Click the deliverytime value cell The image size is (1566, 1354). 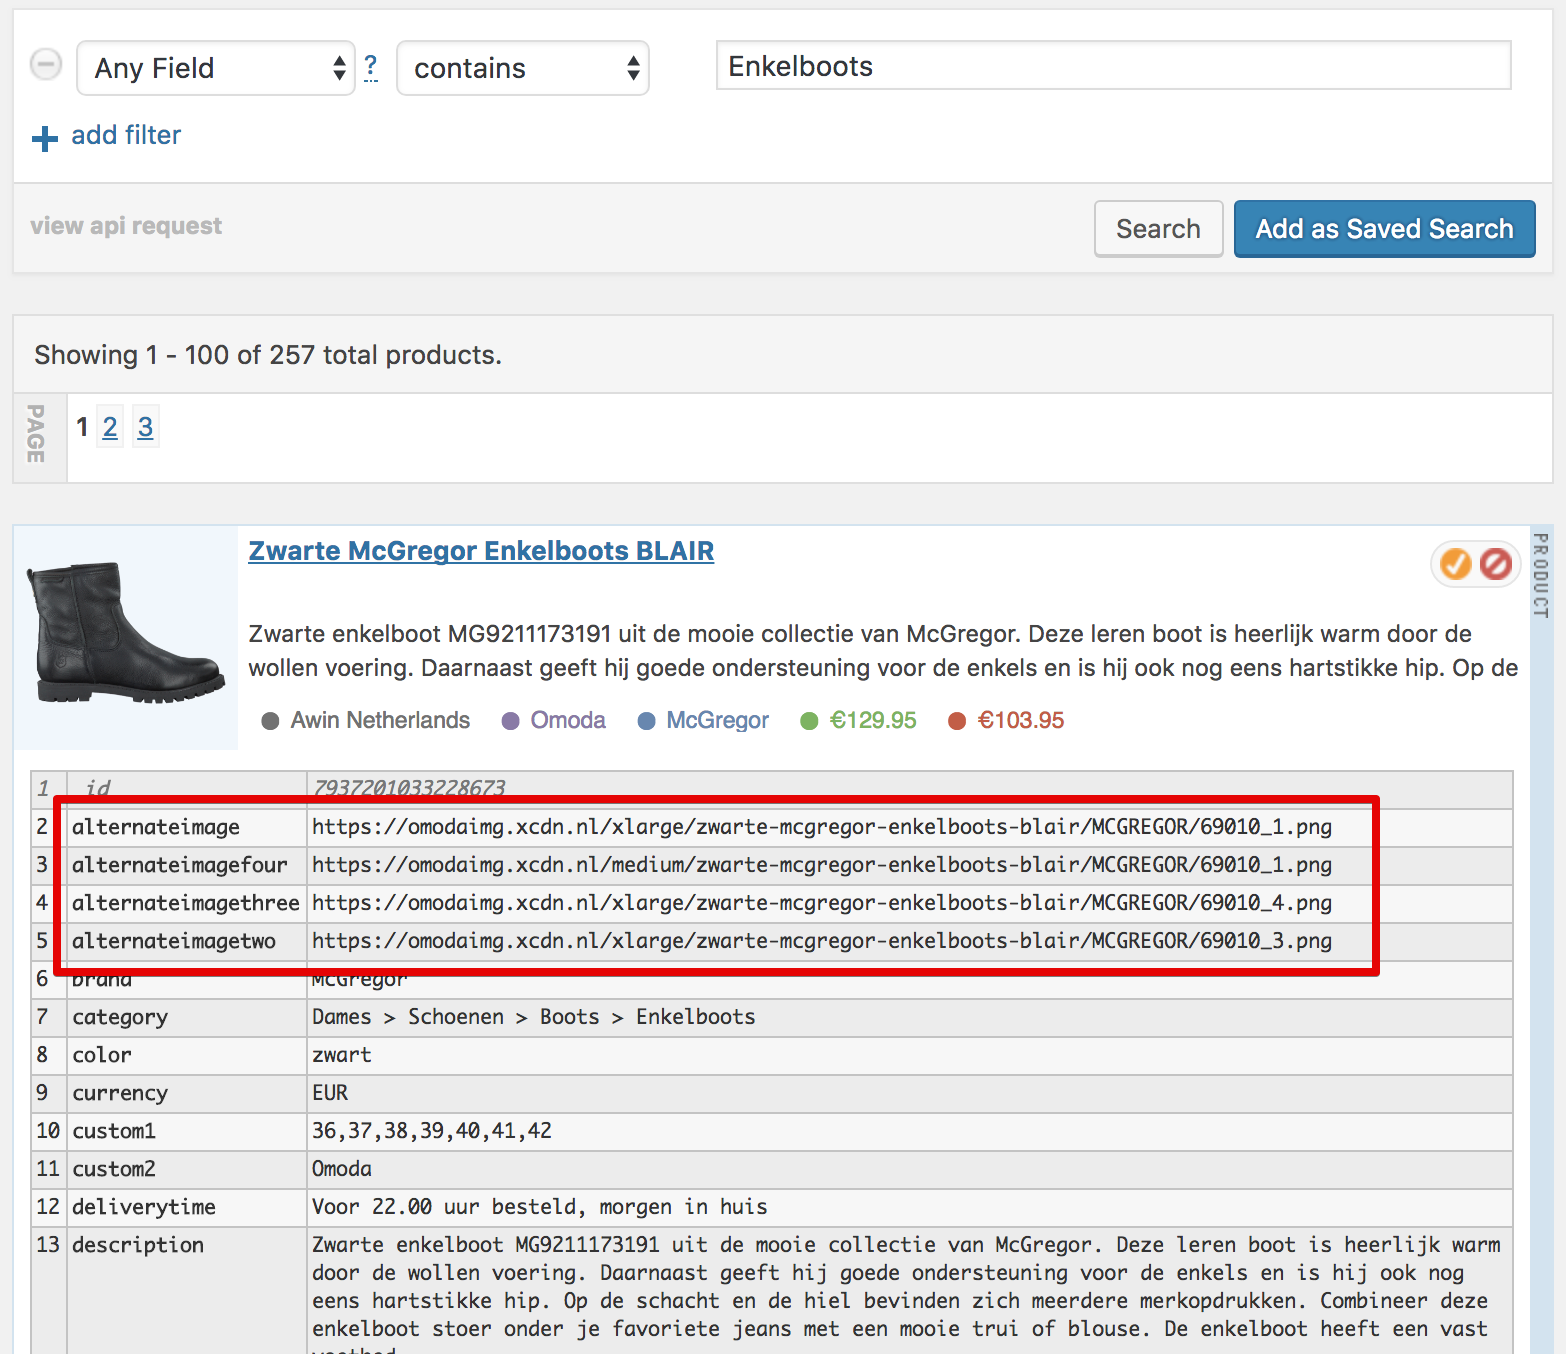click(909, 1207)
